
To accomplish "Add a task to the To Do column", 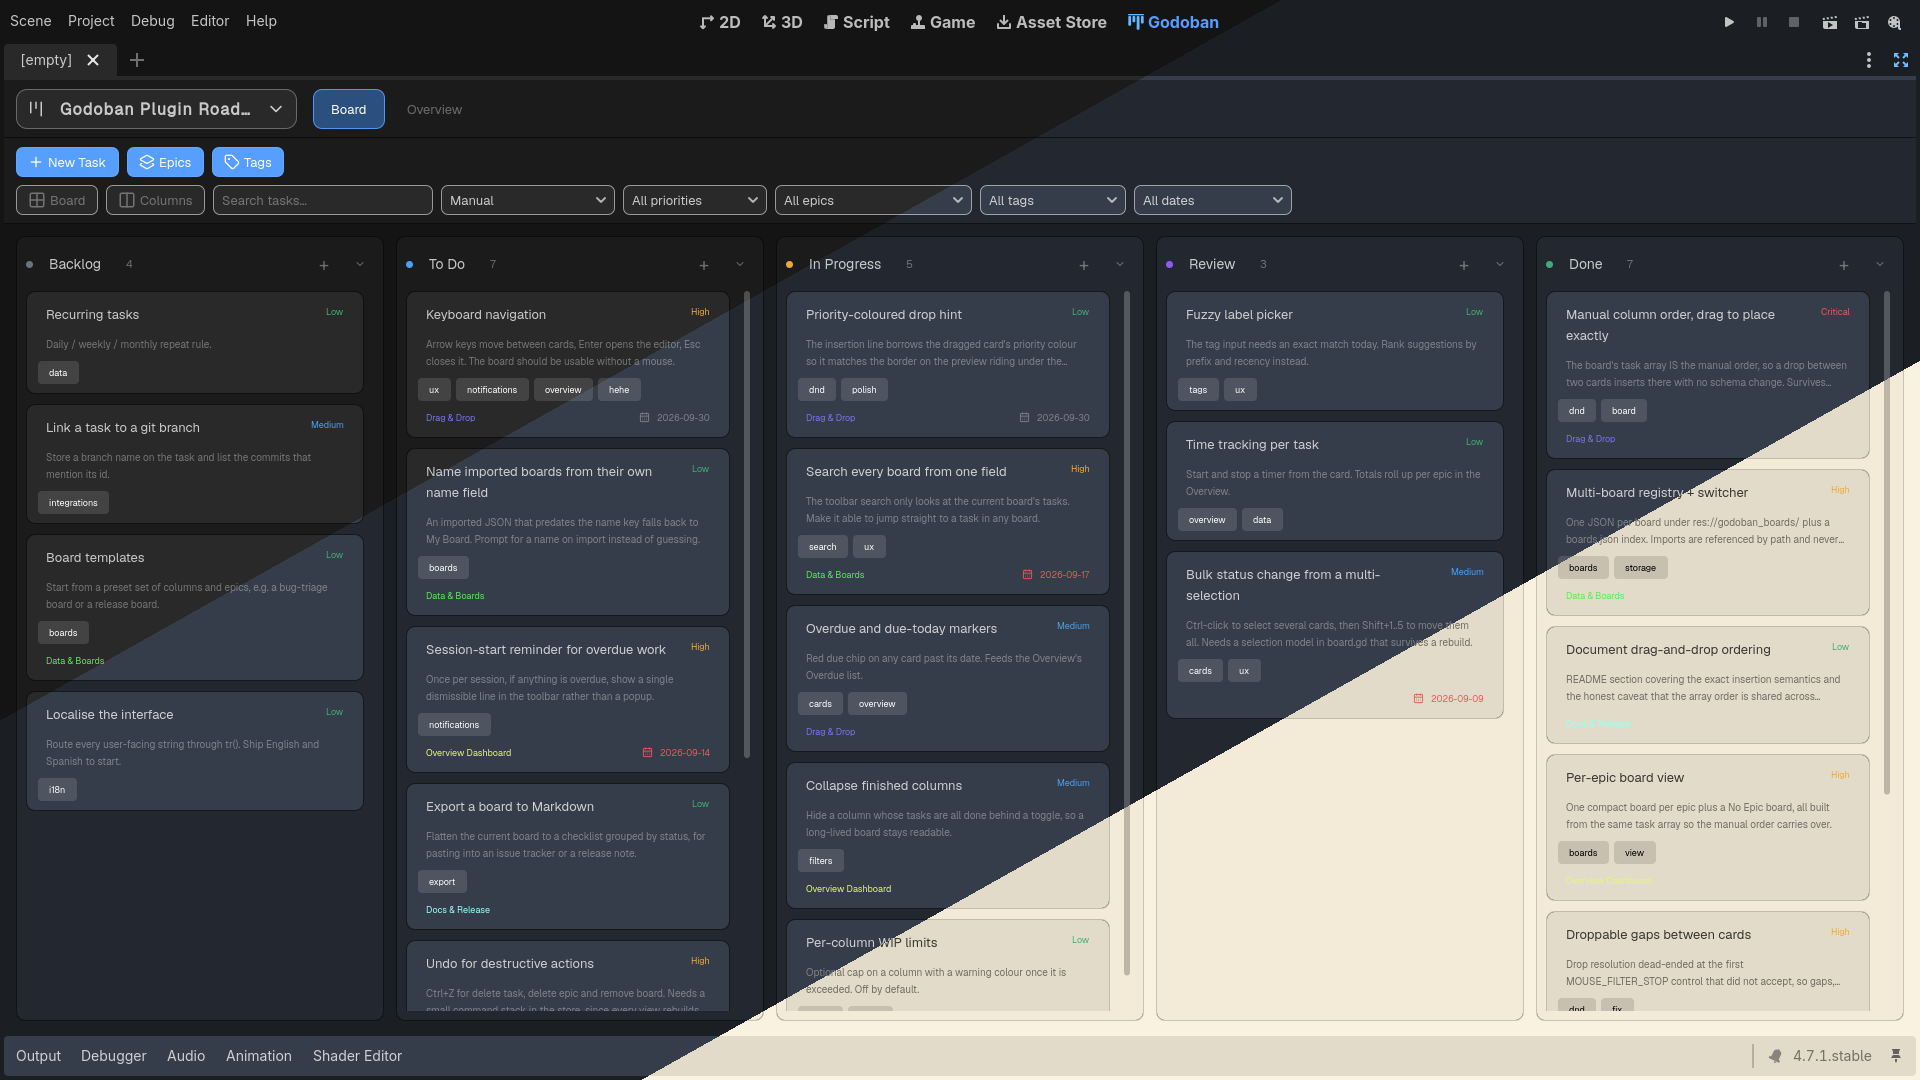I will (x=704, y=265).
